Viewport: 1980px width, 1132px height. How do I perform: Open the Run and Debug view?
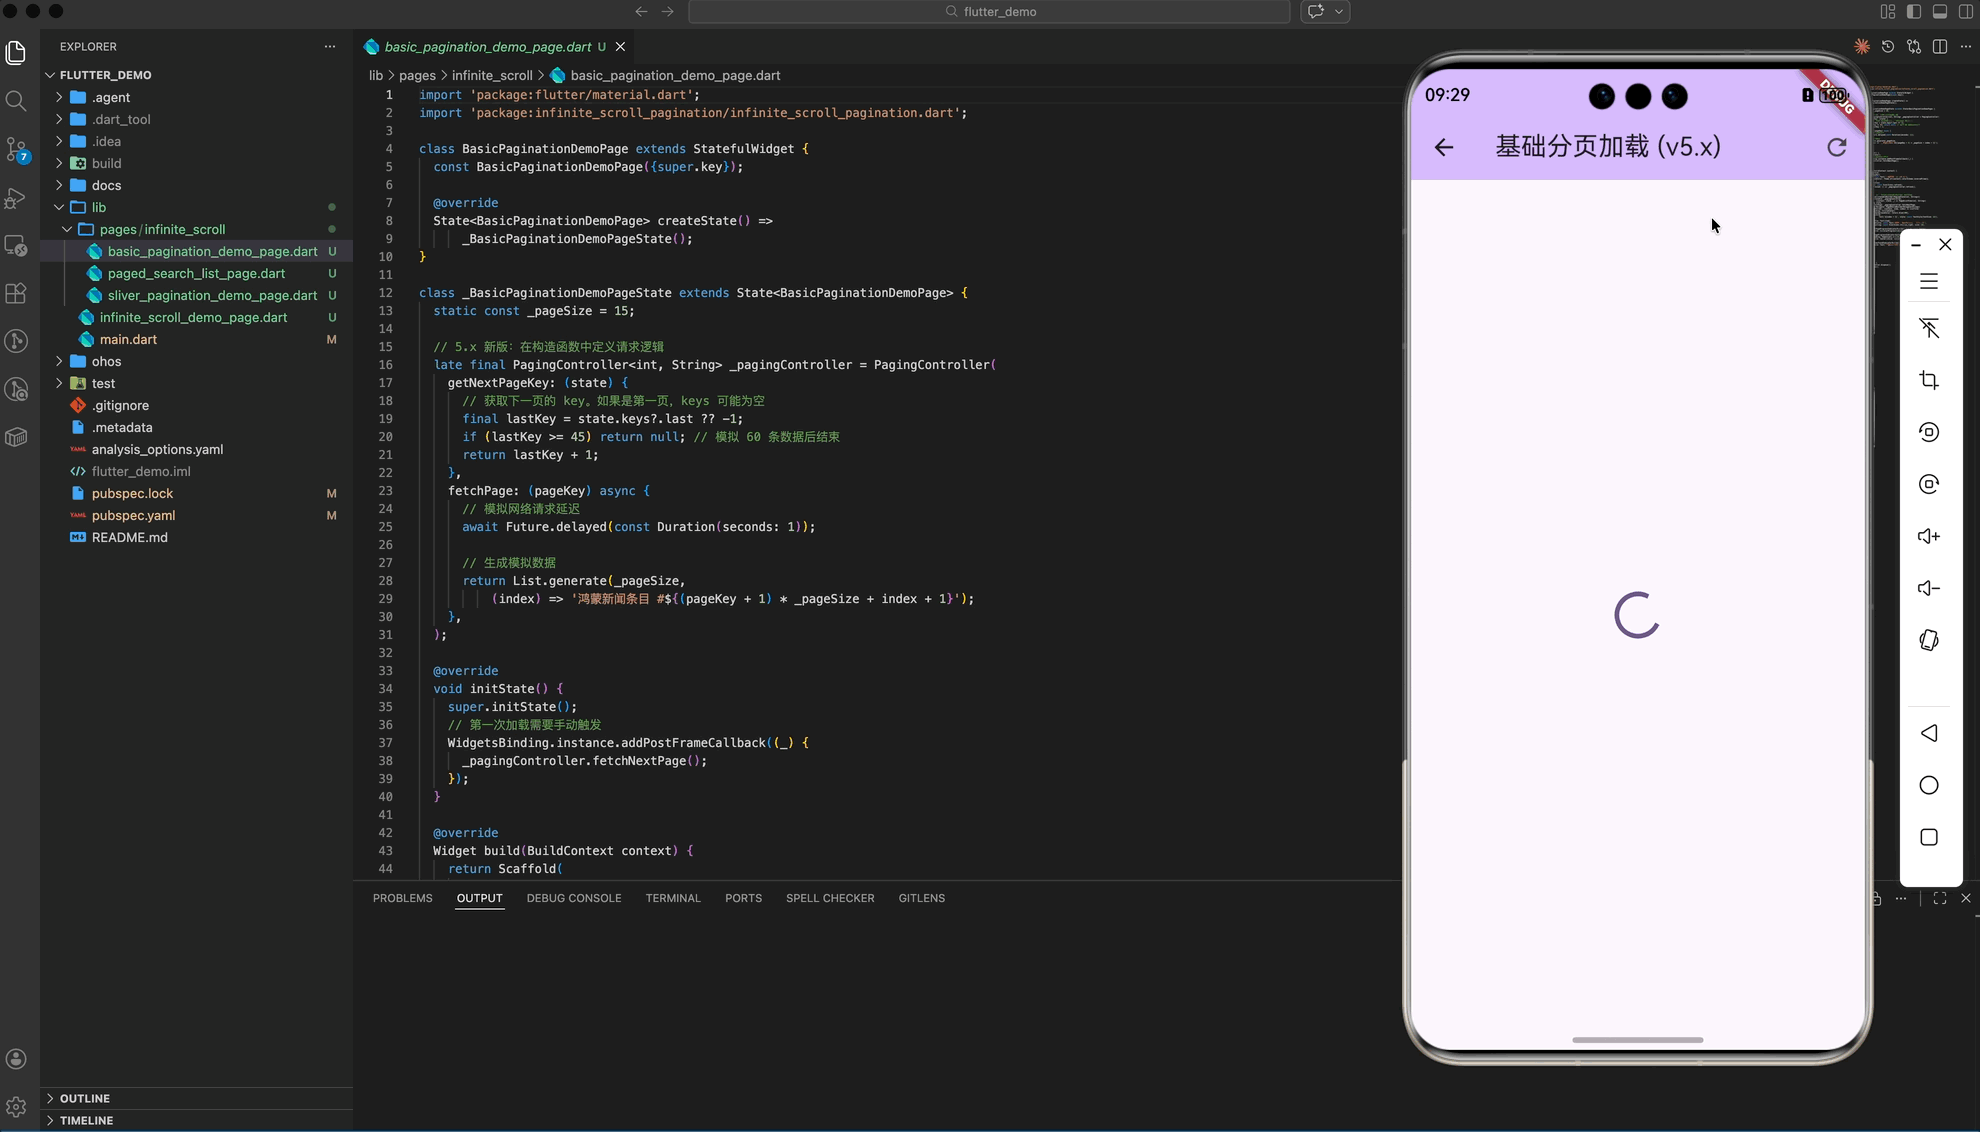(16, 198)
